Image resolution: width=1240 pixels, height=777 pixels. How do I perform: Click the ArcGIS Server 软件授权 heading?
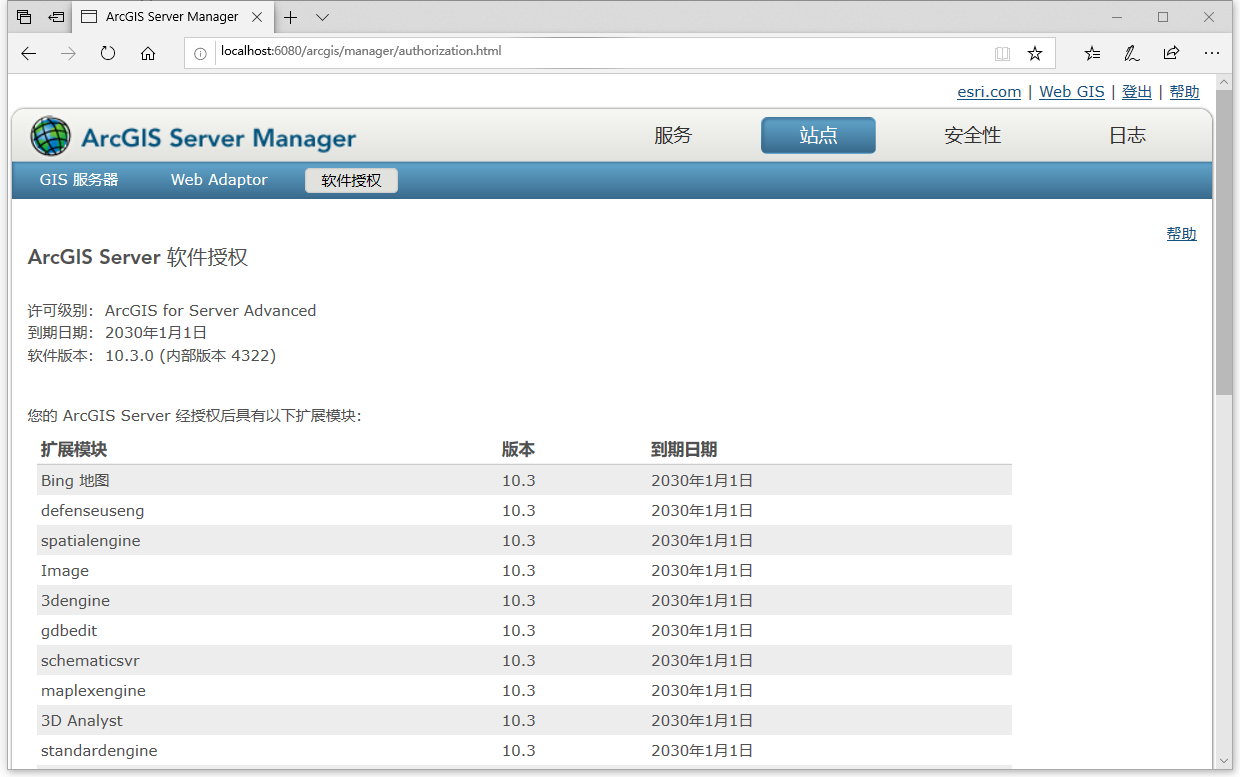click(x=138, y=257)
